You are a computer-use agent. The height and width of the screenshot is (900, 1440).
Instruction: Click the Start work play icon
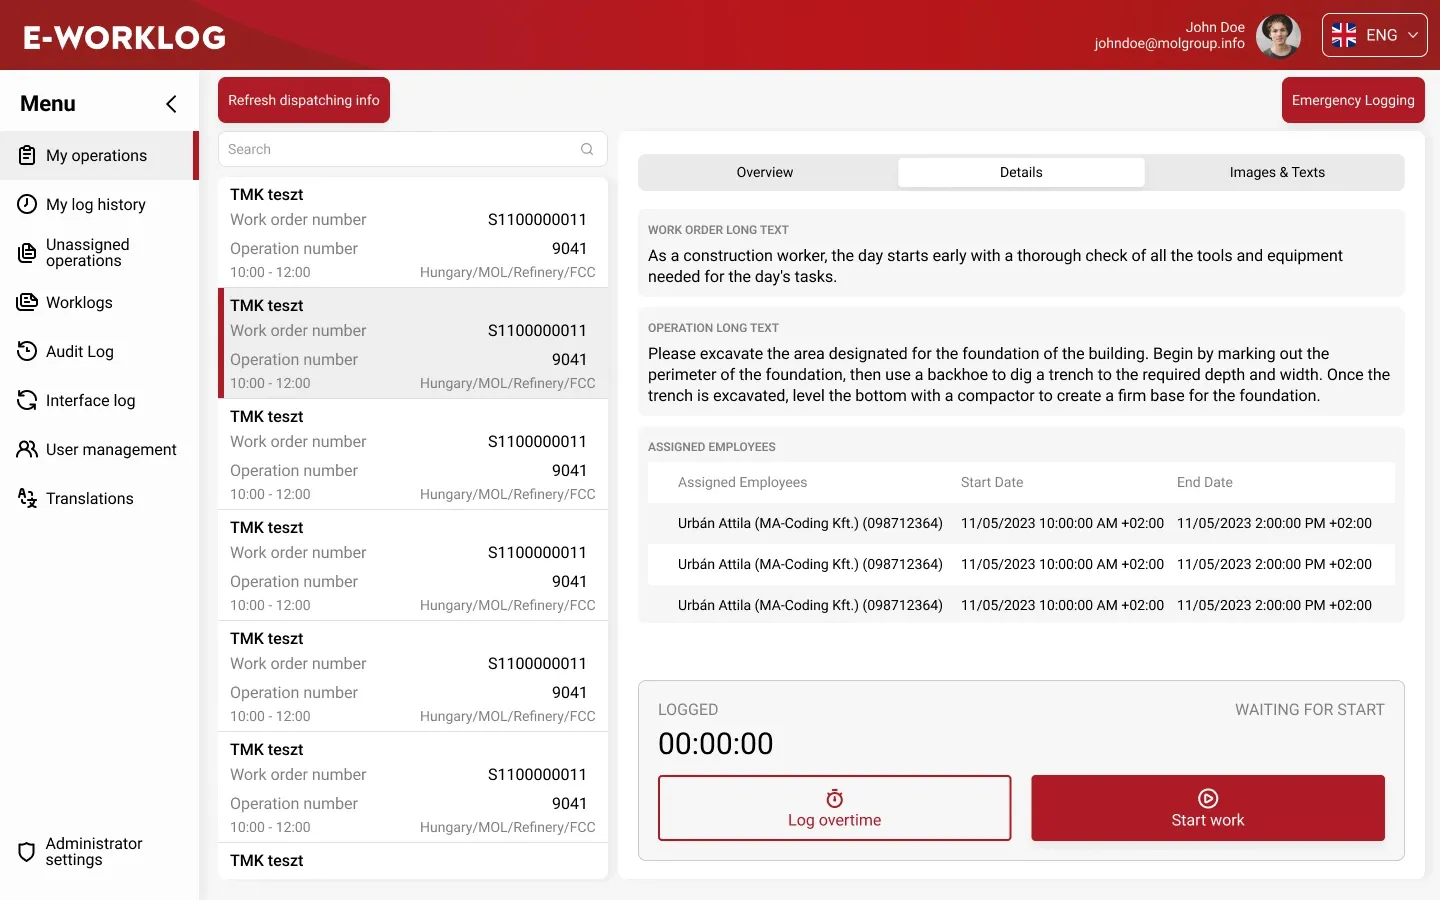[x=1208, y=798]
